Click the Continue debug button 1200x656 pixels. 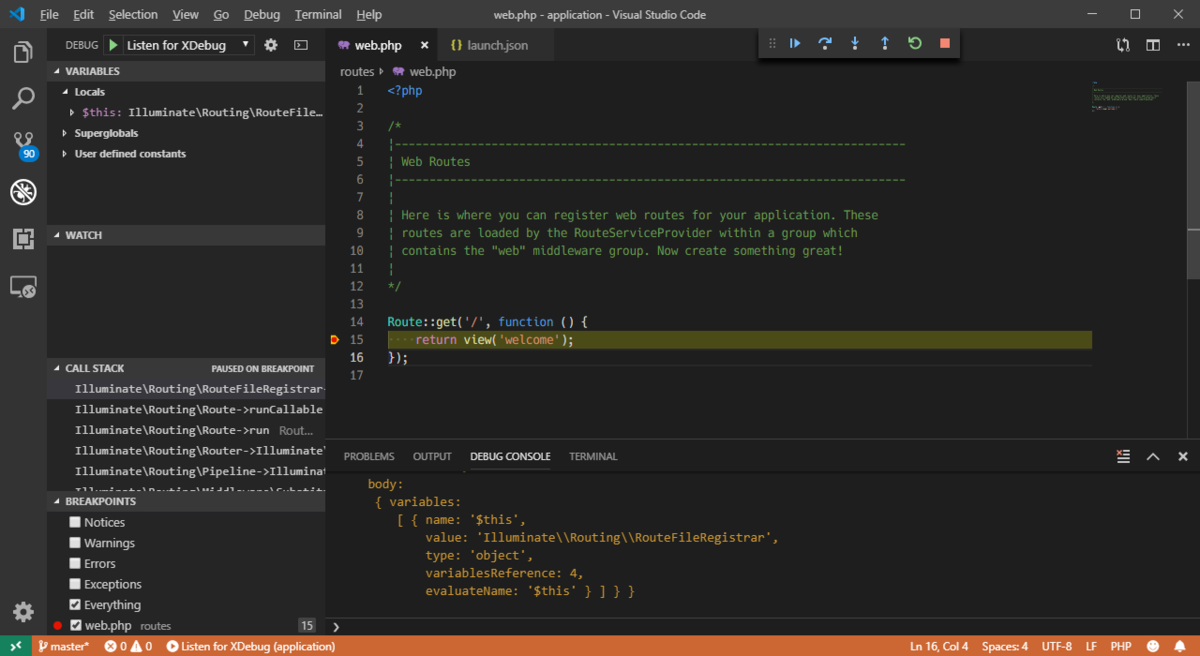coord(795,44)
